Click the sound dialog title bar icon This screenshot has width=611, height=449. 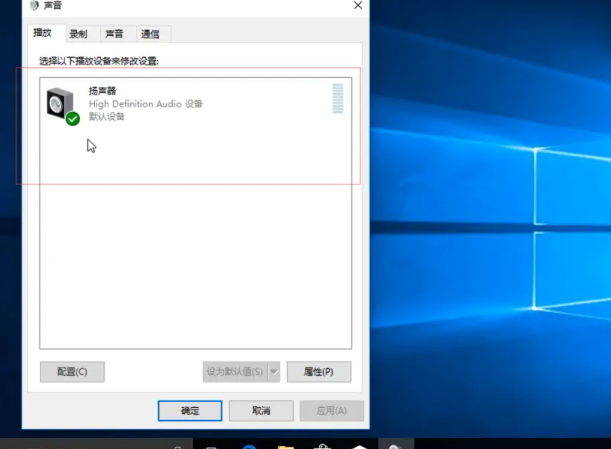click(x=35, y=6)
